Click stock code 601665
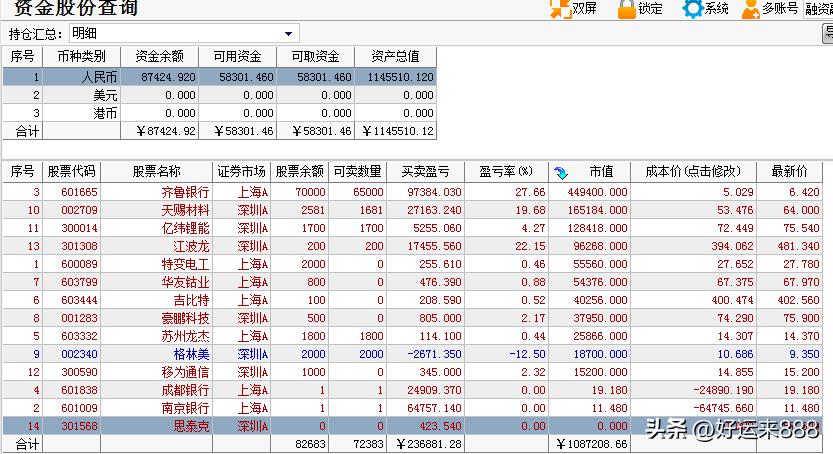 pos(79,192)
